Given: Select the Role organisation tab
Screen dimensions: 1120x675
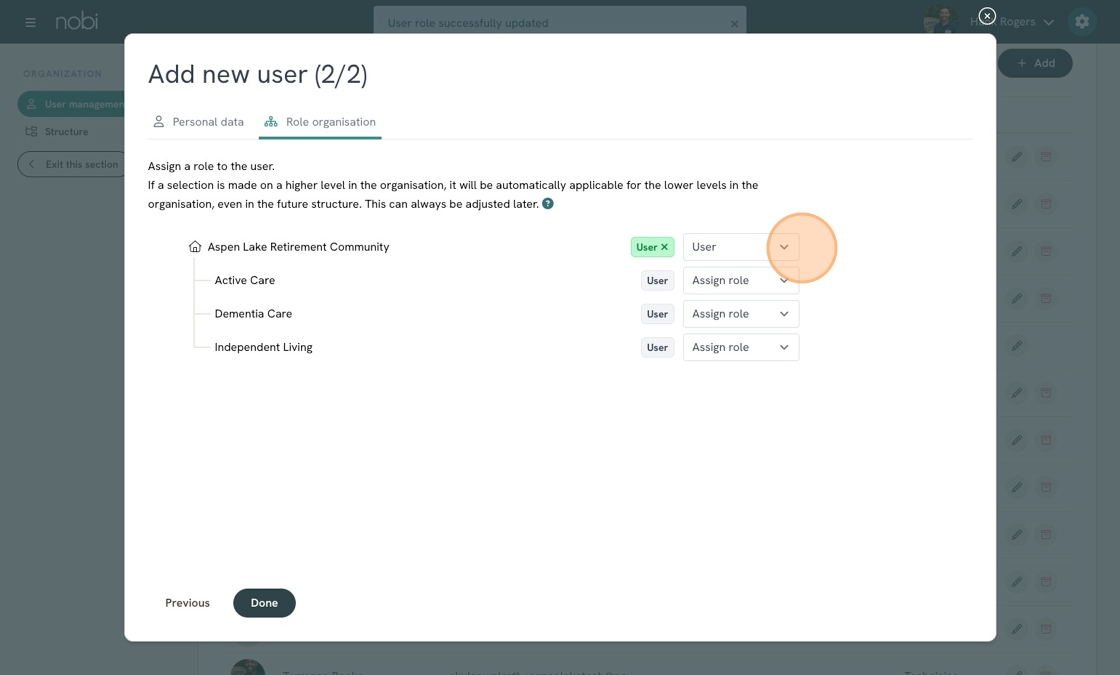Looking at the screenshot, I should click(x=320, y=122).
